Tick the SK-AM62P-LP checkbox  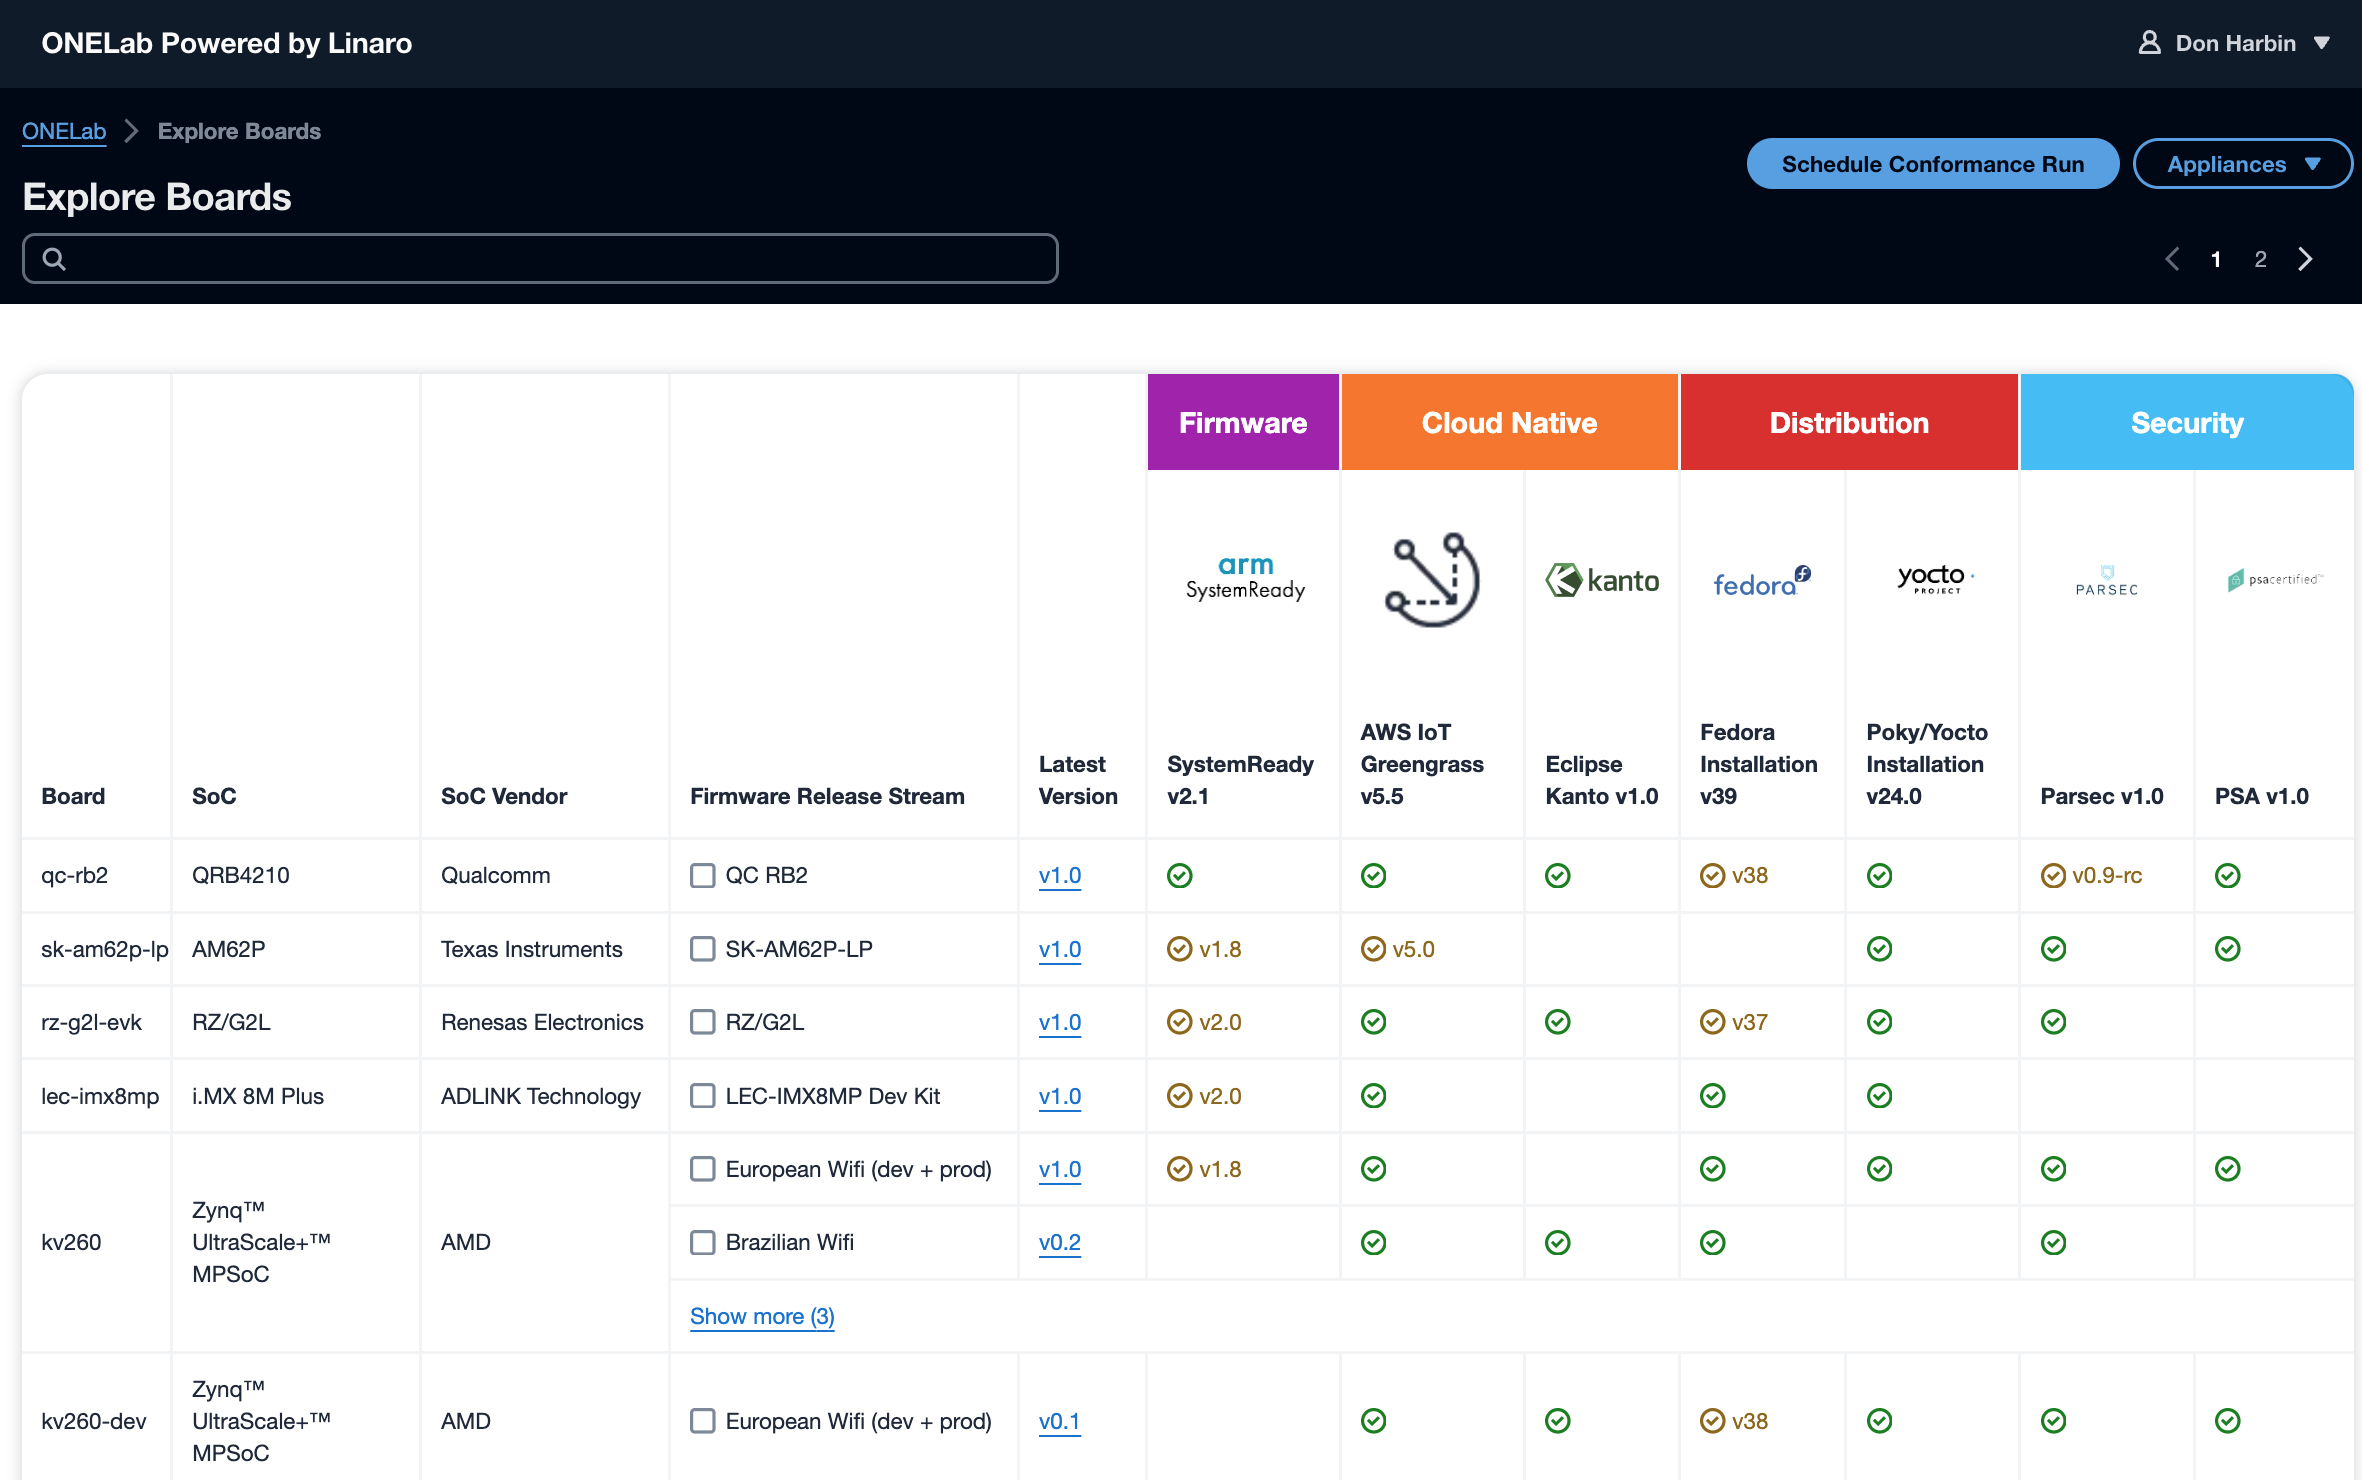[703, 949]
